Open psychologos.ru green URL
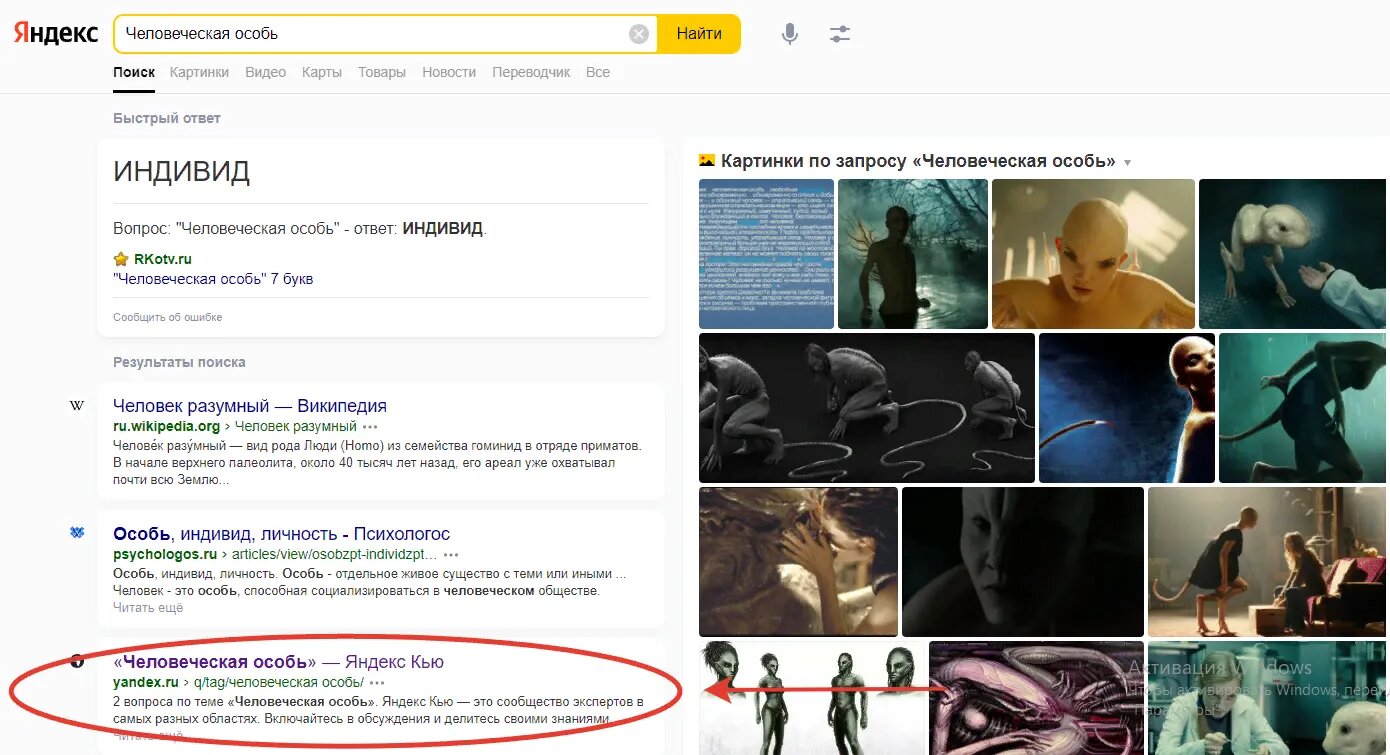Image resolution: width=1390 pixels, height=755 pixels. 165,554
